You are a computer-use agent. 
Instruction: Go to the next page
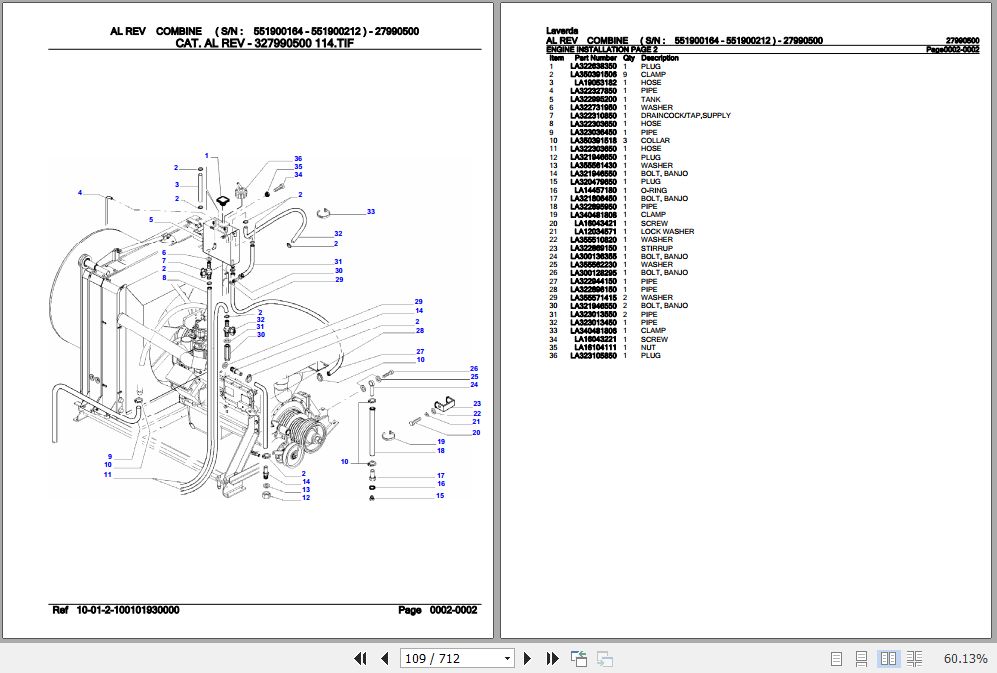[x=527, y=659]
